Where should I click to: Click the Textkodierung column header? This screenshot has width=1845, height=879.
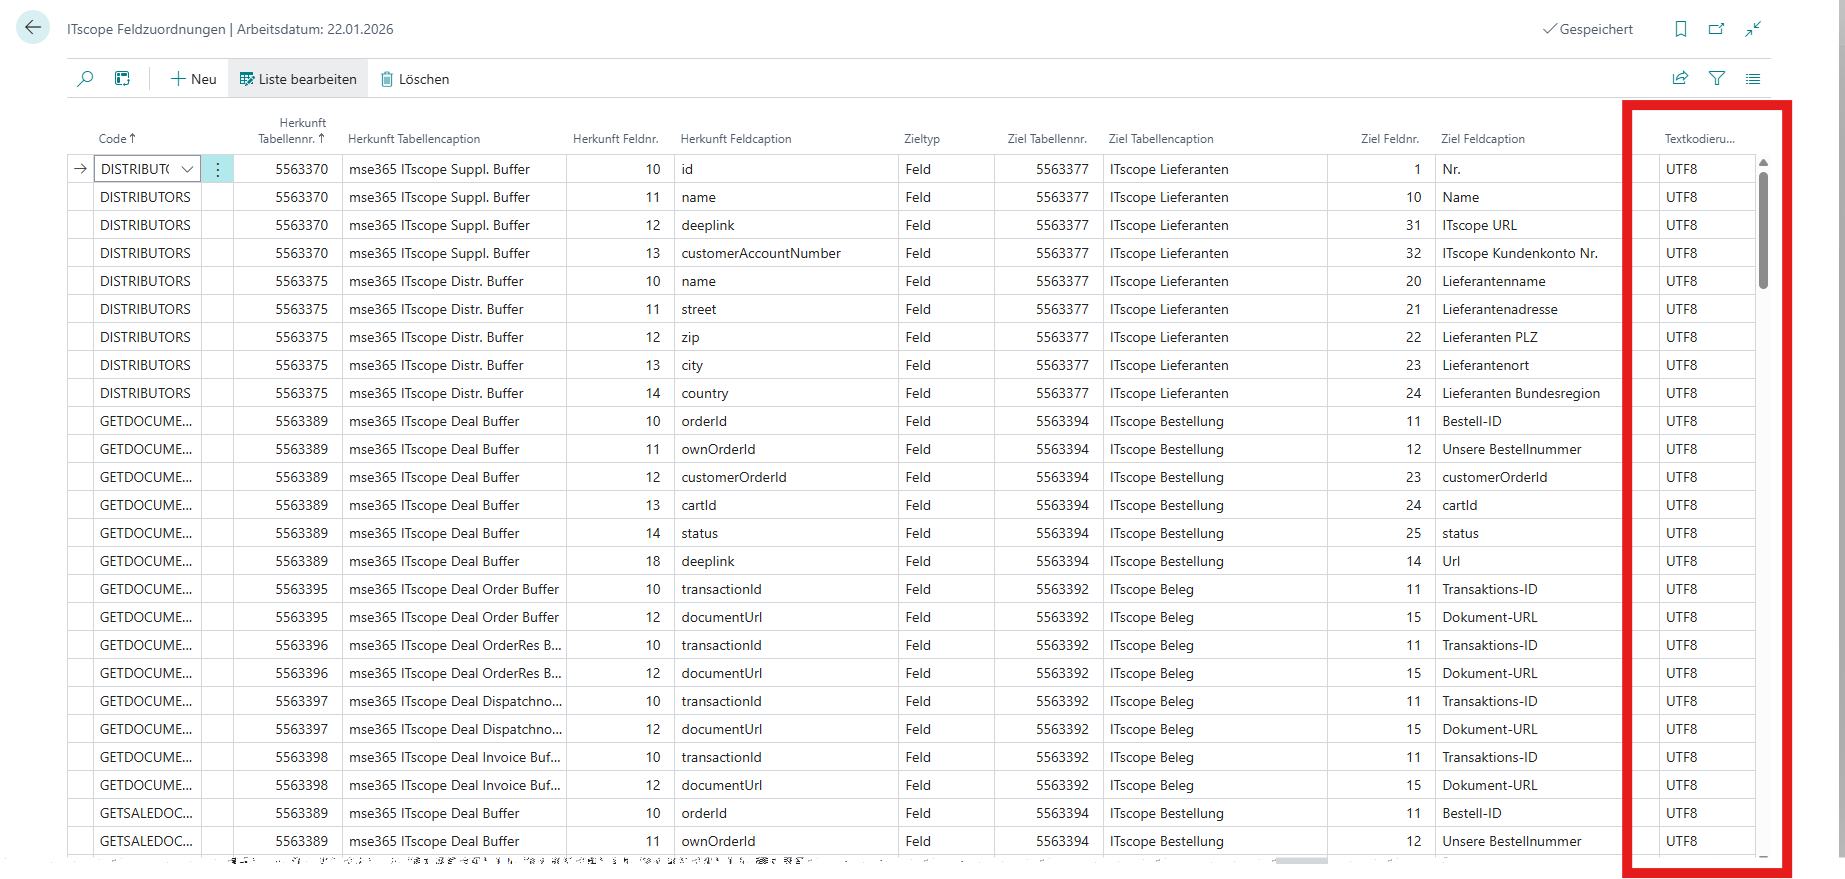[x=1699, y=139]
